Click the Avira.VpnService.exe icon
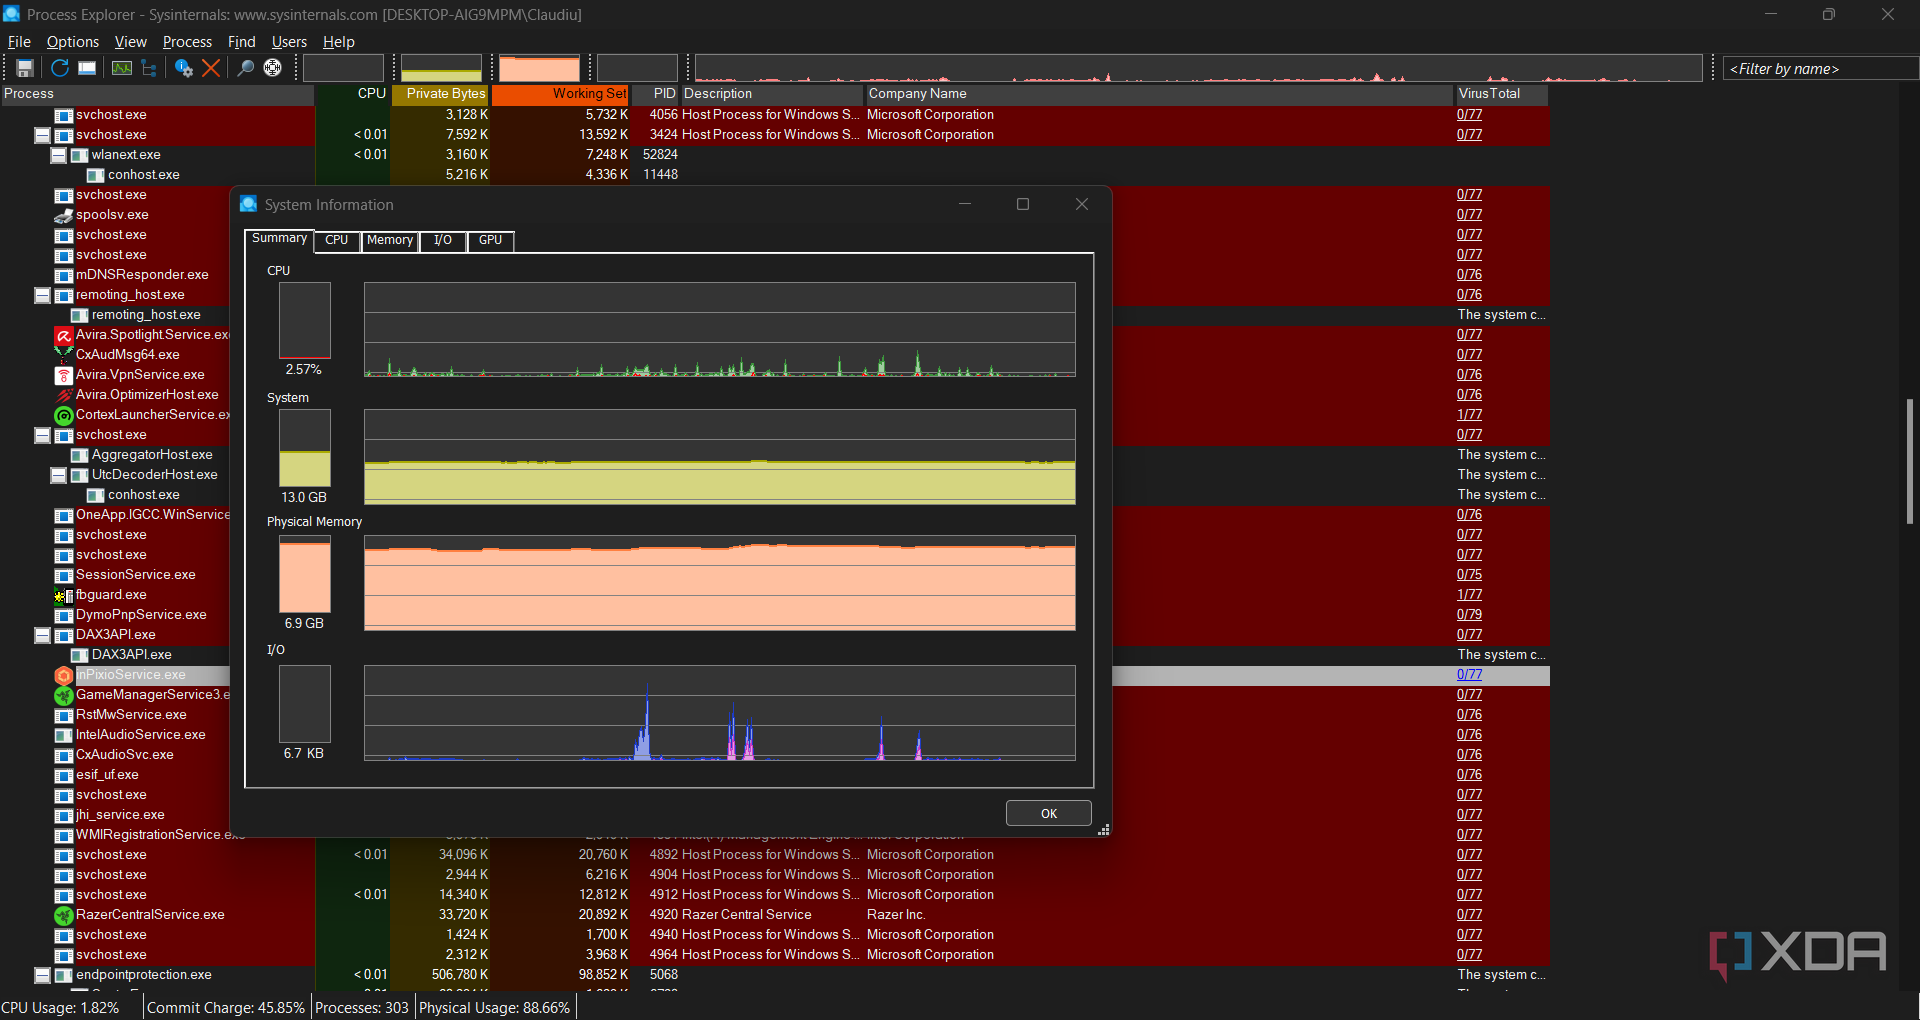The width and height of the screenshot is (1920, 1020). coord(64,375)
